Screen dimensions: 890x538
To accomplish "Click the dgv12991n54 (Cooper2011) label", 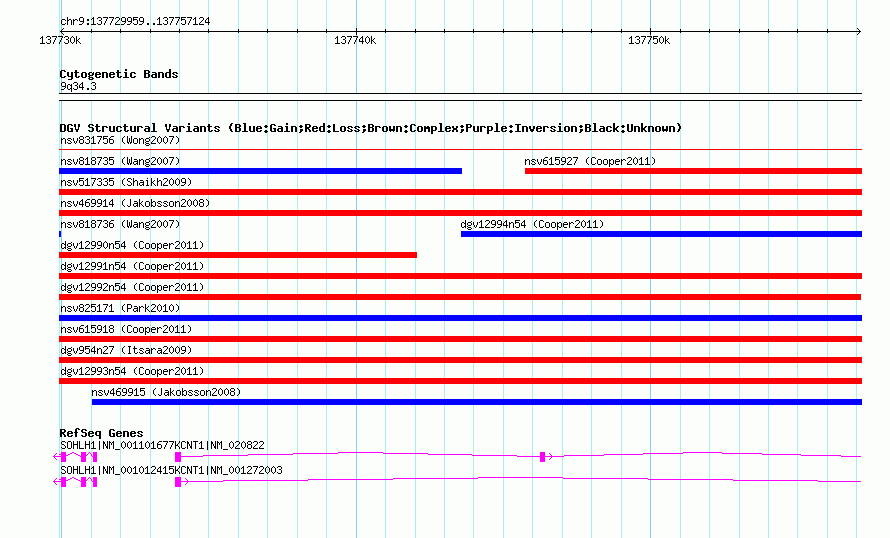I will [132, 266].
